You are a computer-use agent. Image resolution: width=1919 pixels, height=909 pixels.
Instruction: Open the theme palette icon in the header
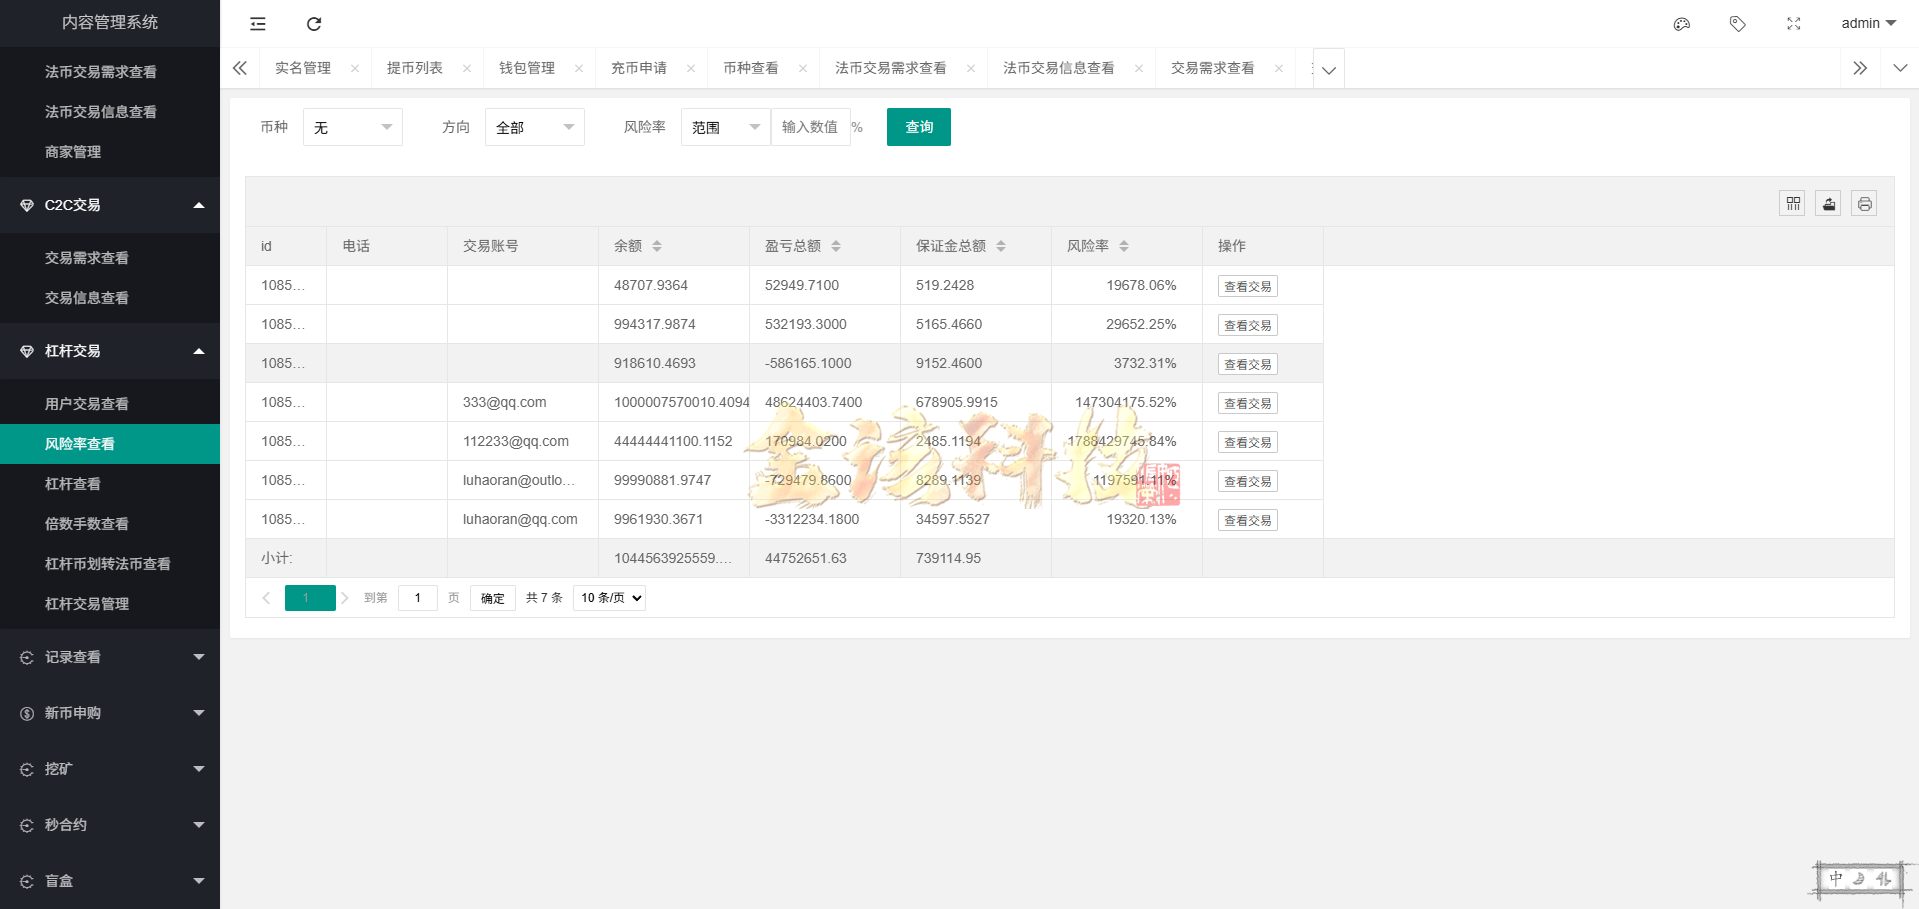click(1681, 23)
